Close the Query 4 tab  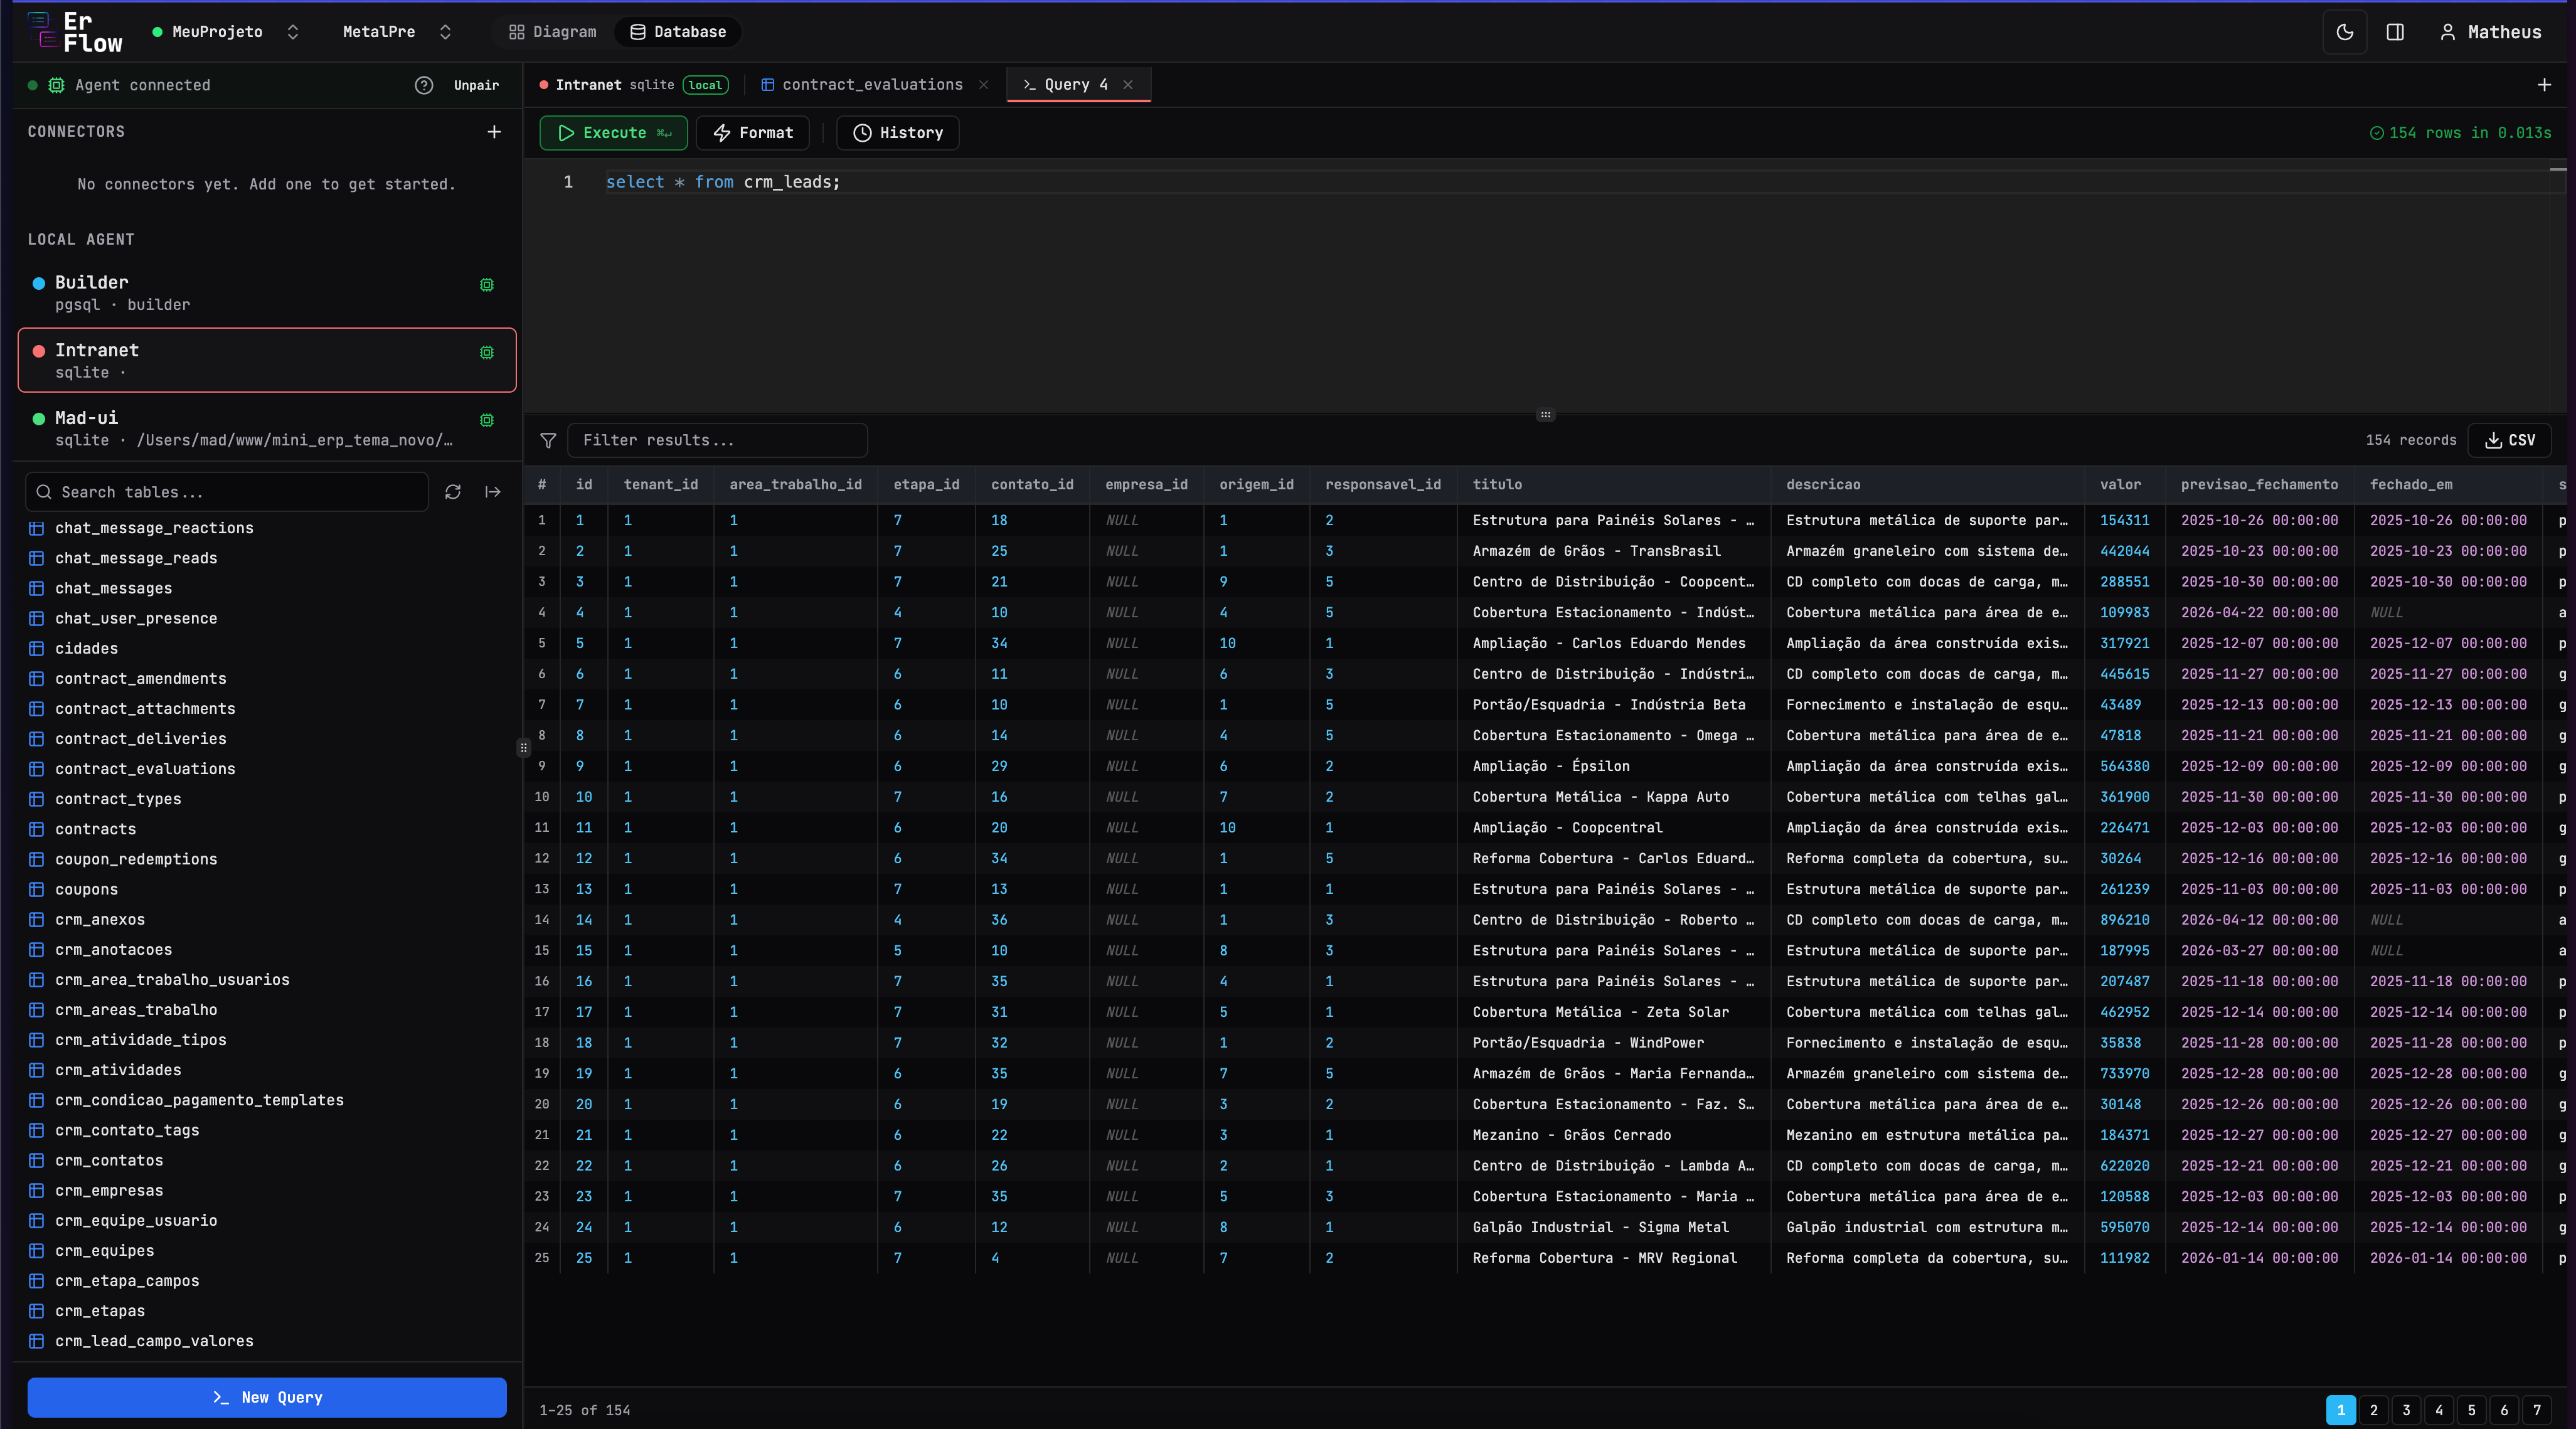point(1128,85)
